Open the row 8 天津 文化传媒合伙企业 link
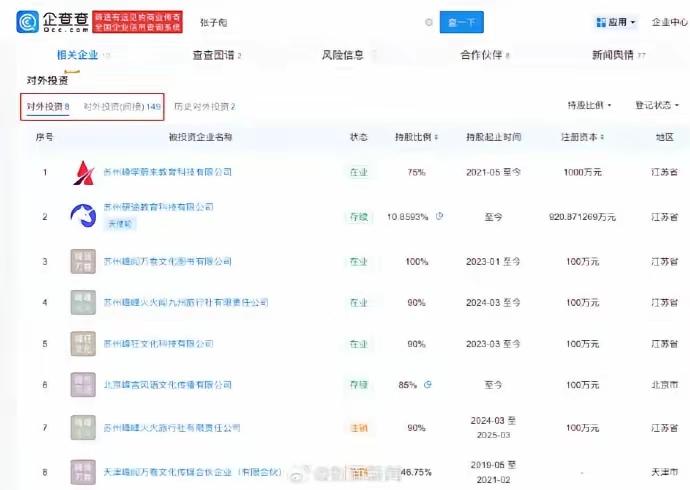 (x=192, y=472)
